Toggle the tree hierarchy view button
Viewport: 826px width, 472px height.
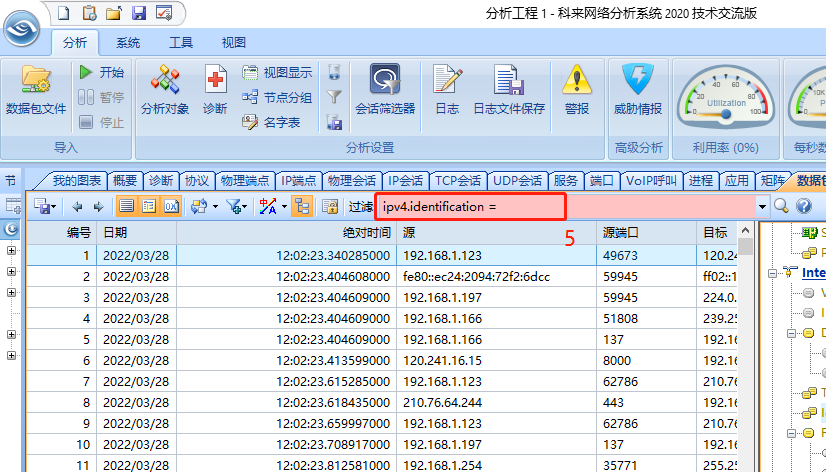point(302,206)
